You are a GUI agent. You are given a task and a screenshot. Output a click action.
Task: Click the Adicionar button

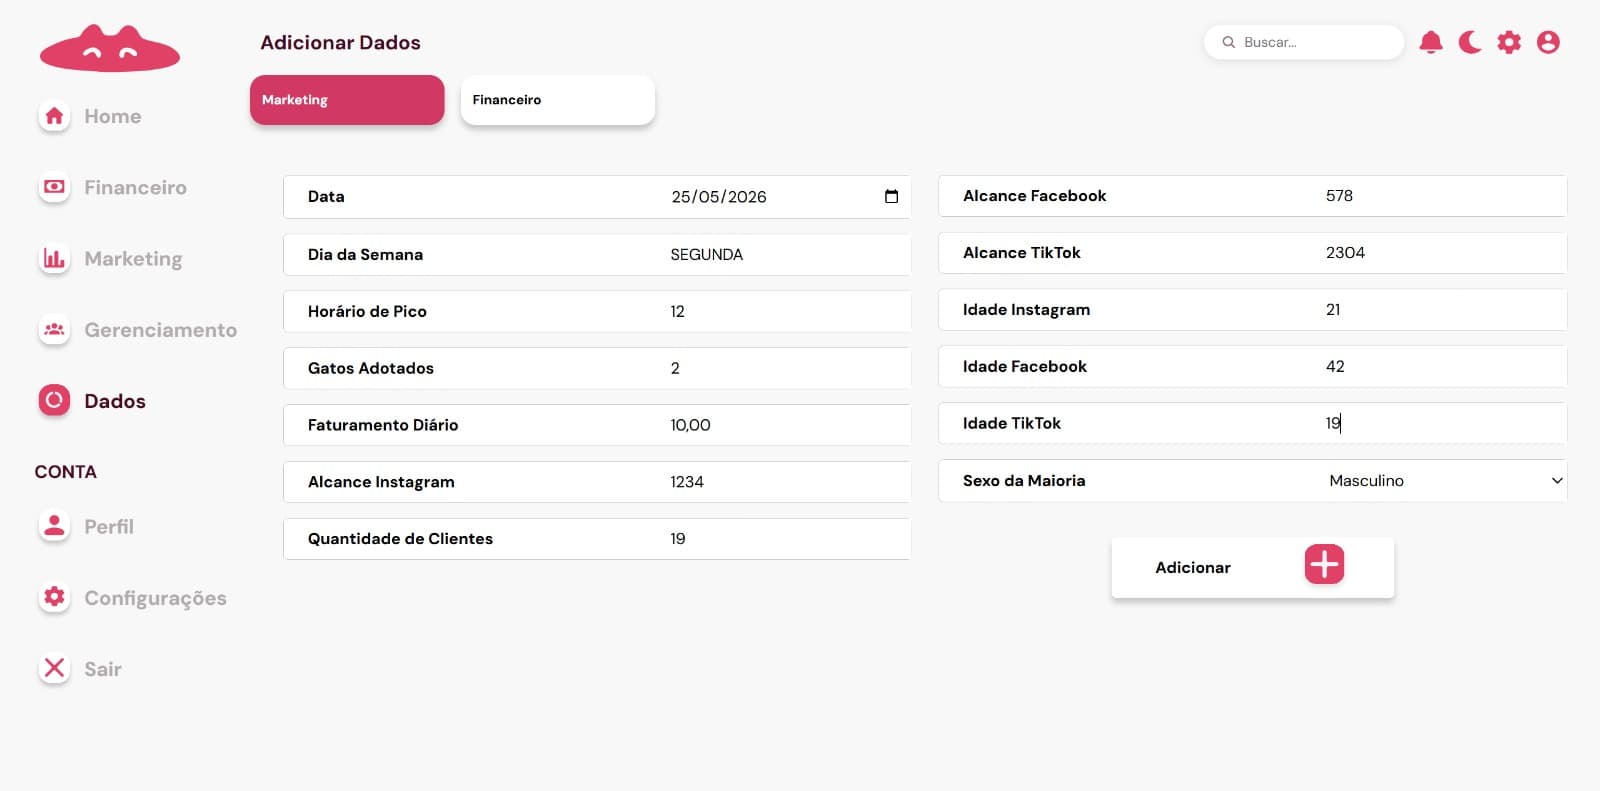click(1253, 568)
